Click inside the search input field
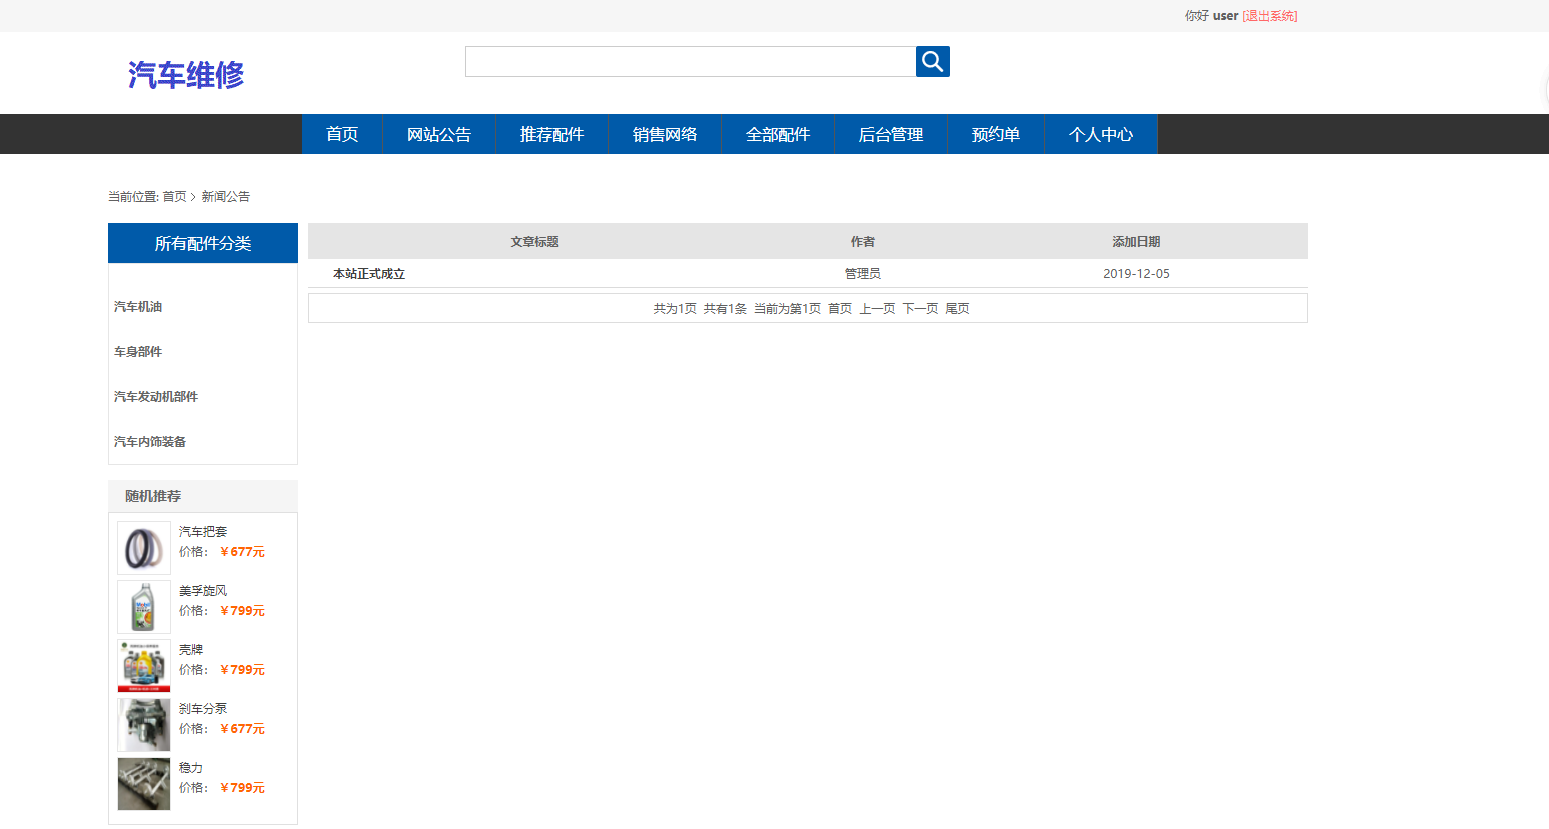Viewport: 1549px width, 829px height. pyautogui.click(x=690, y=61)
